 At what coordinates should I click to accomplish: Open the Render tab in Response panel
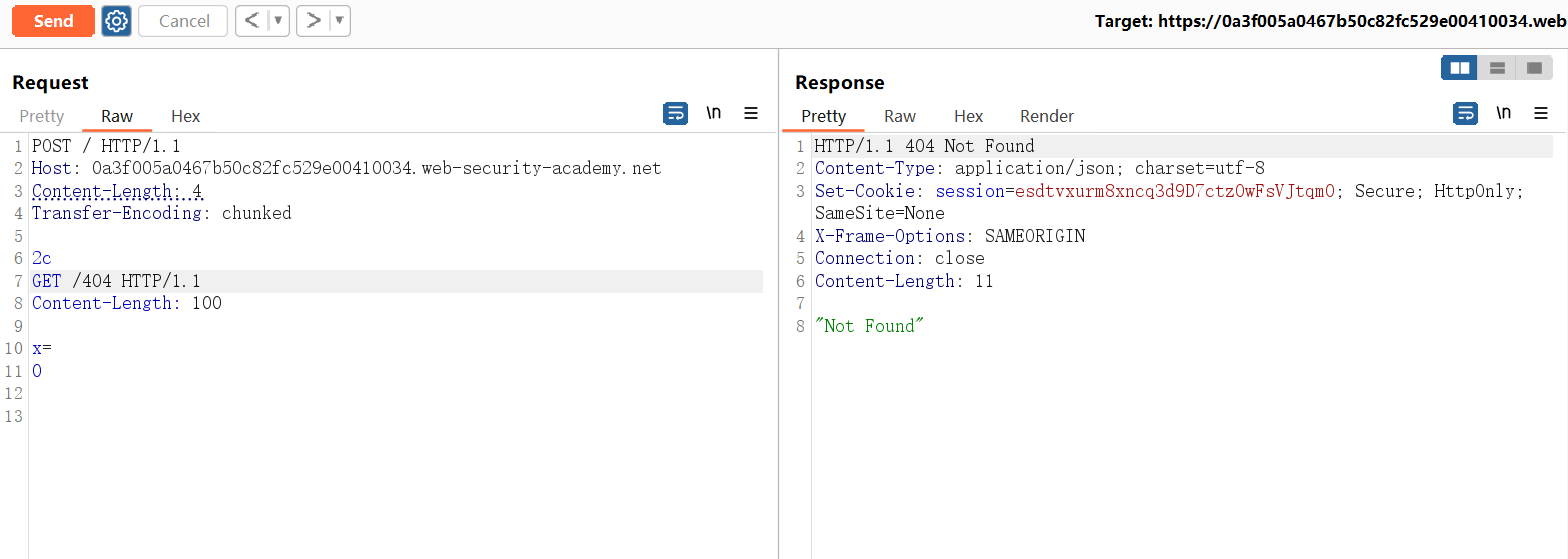coord(1046,116)
